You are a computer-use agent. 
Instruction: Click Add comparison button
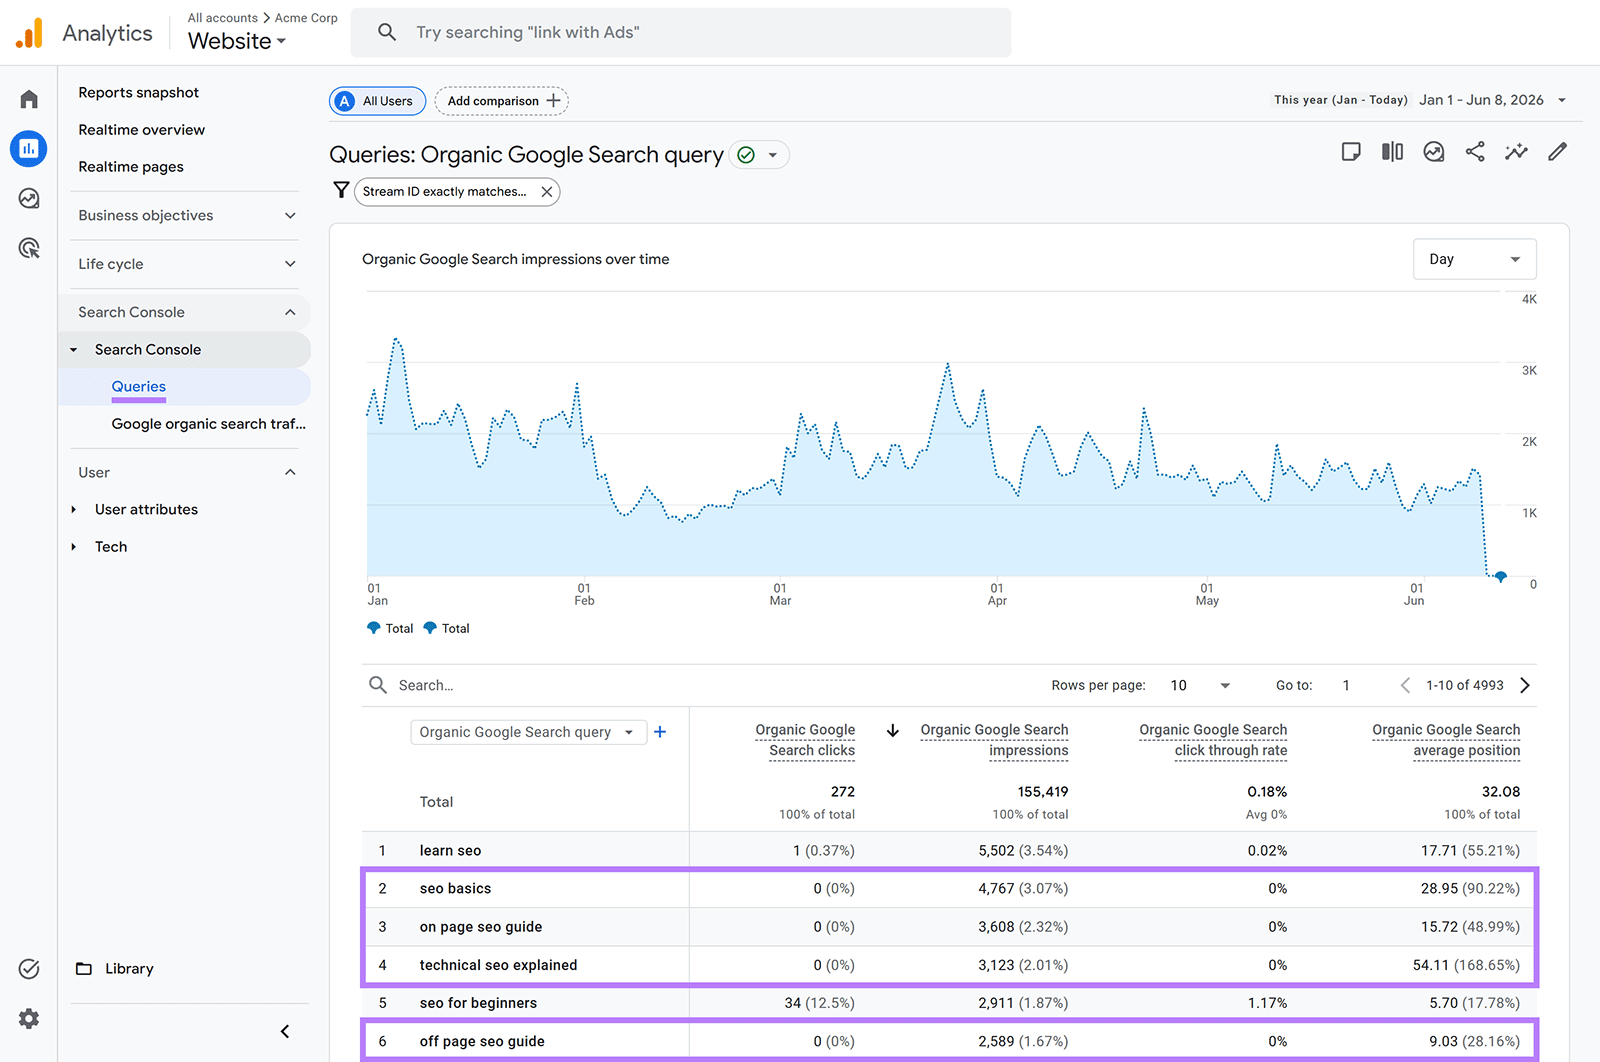(x=502, y=101)
